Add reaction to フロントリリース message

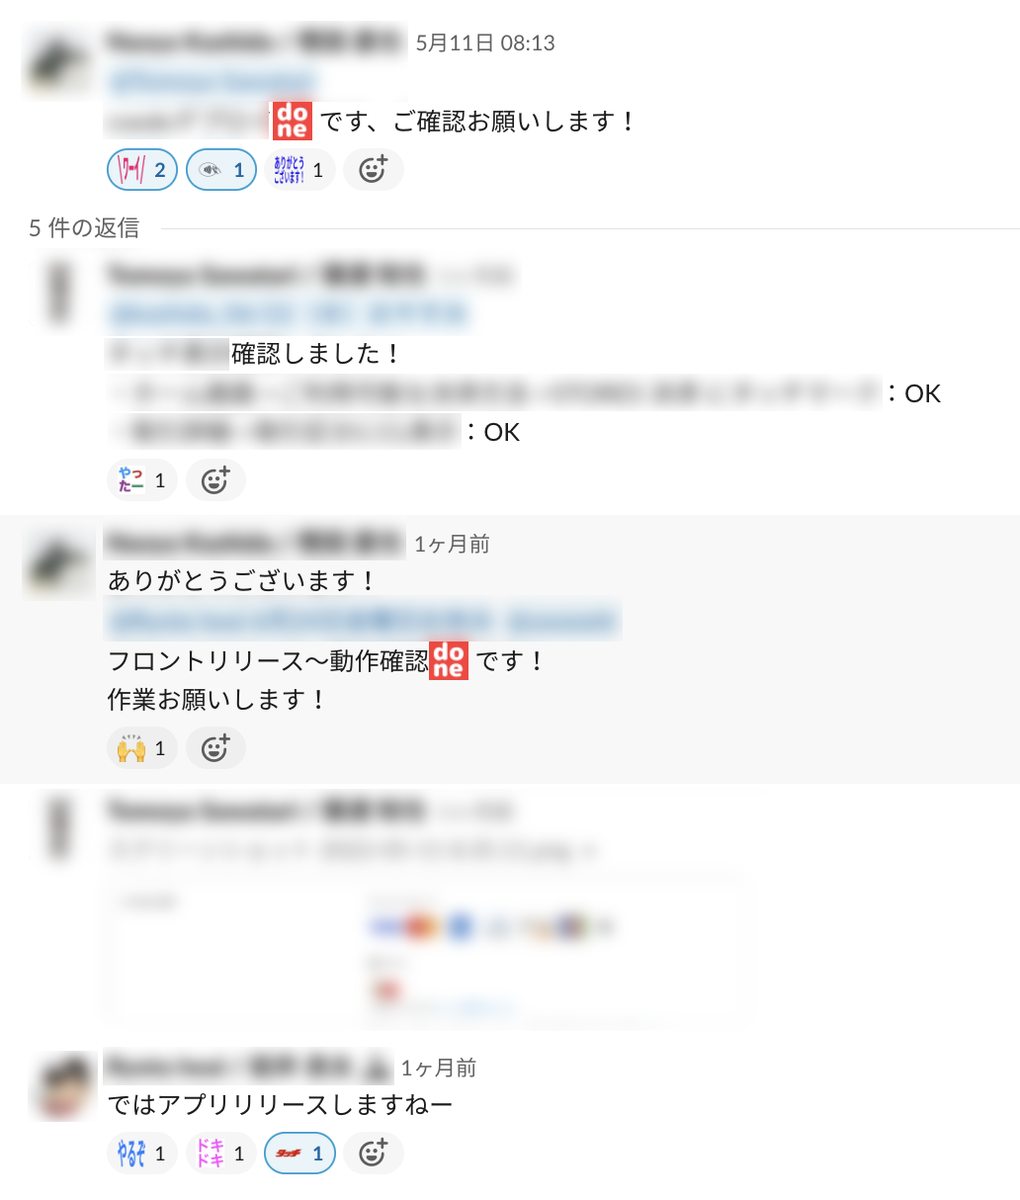pyautogui.click(x=215, y=748)
